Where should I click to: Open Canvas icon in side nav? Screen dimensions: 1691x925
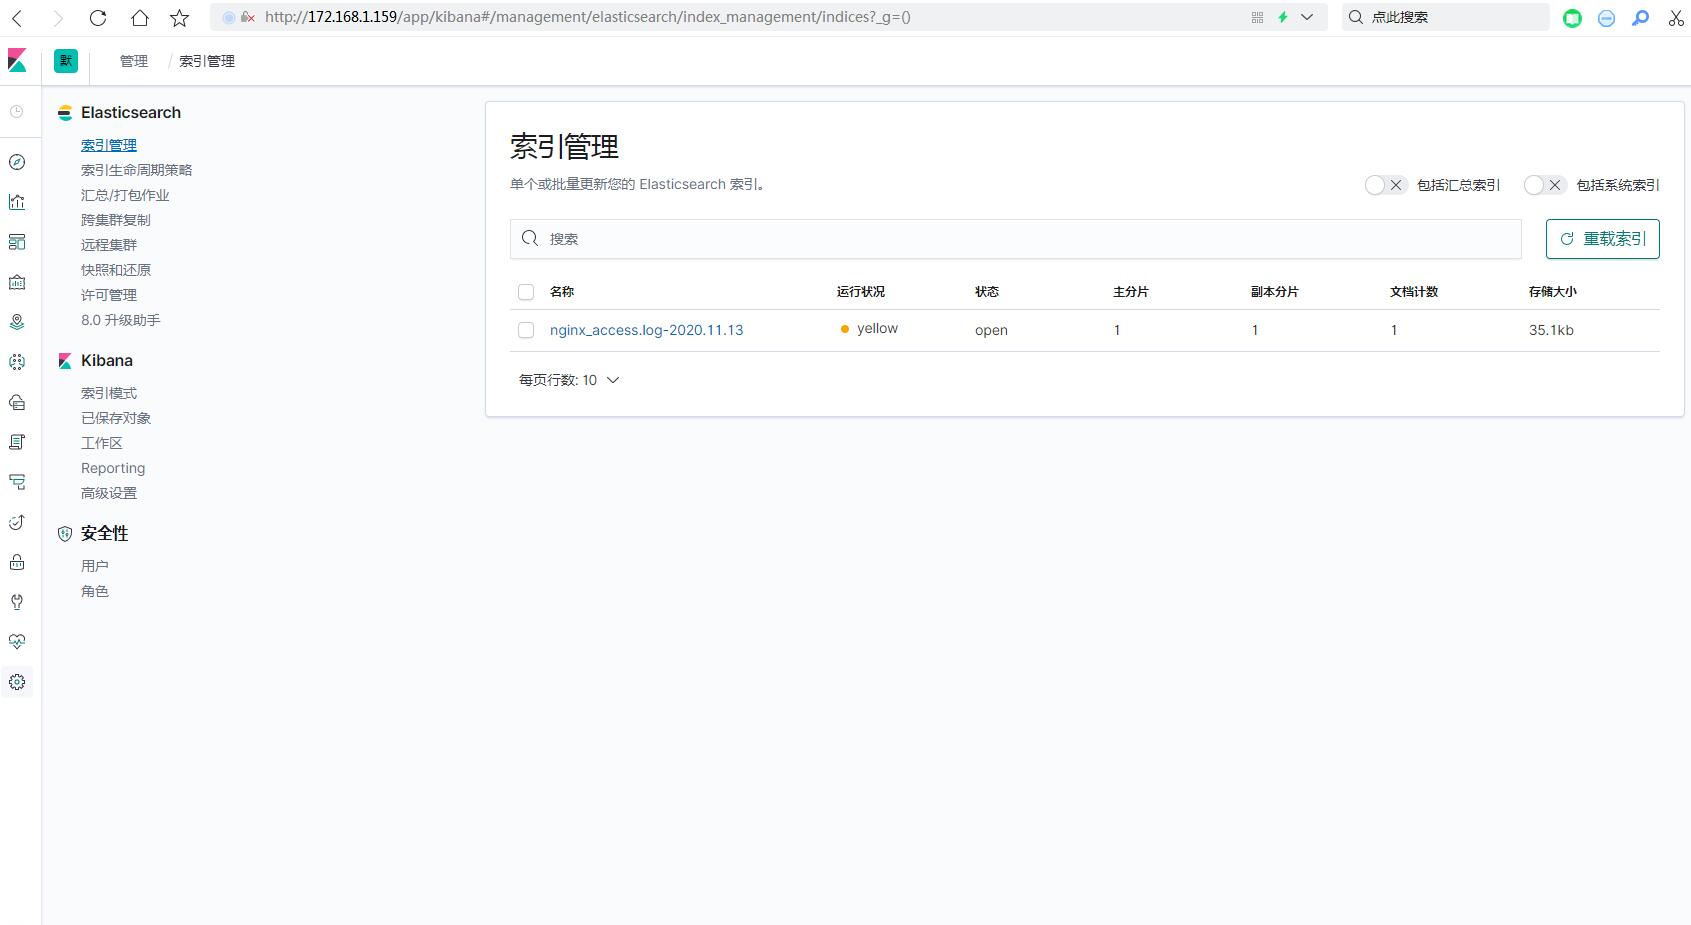pyautogui.click(x=17, y=282)
